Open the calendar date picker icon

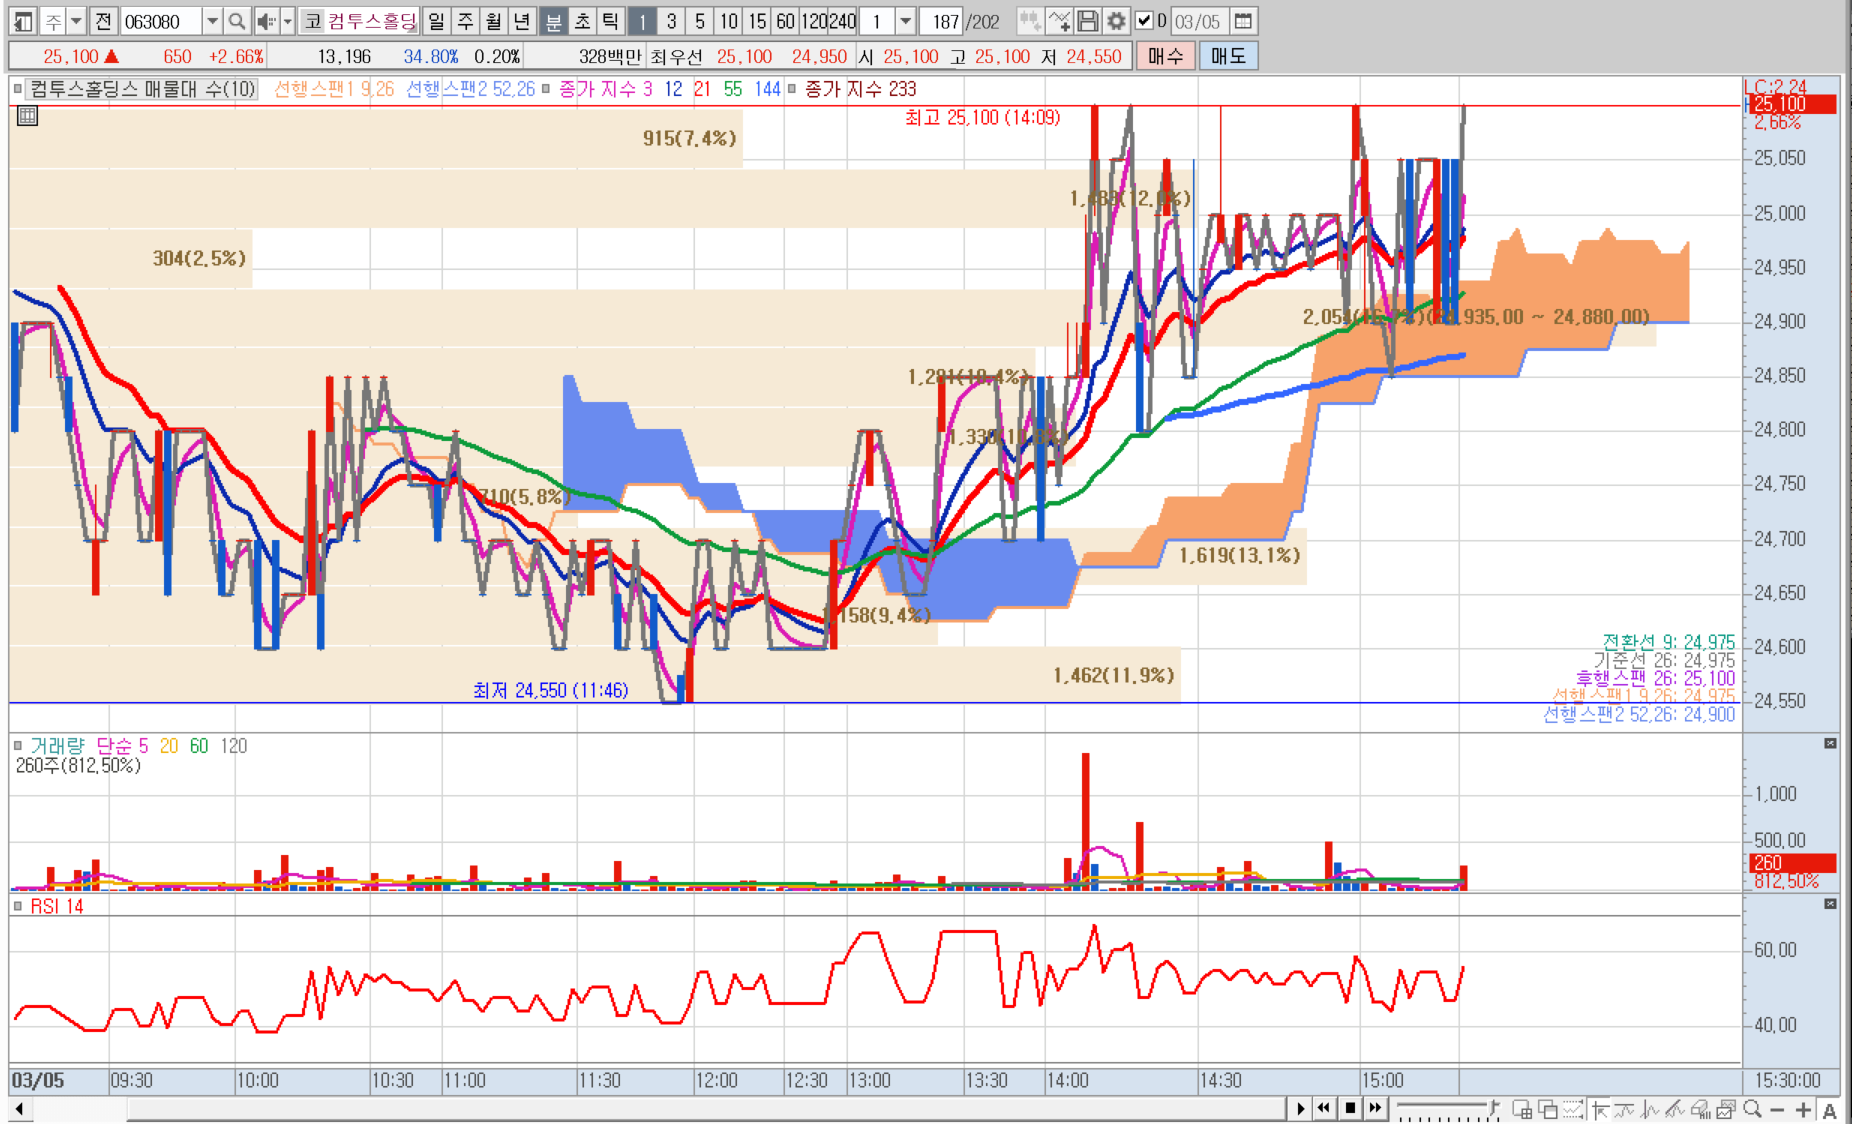click(1243, 21)
